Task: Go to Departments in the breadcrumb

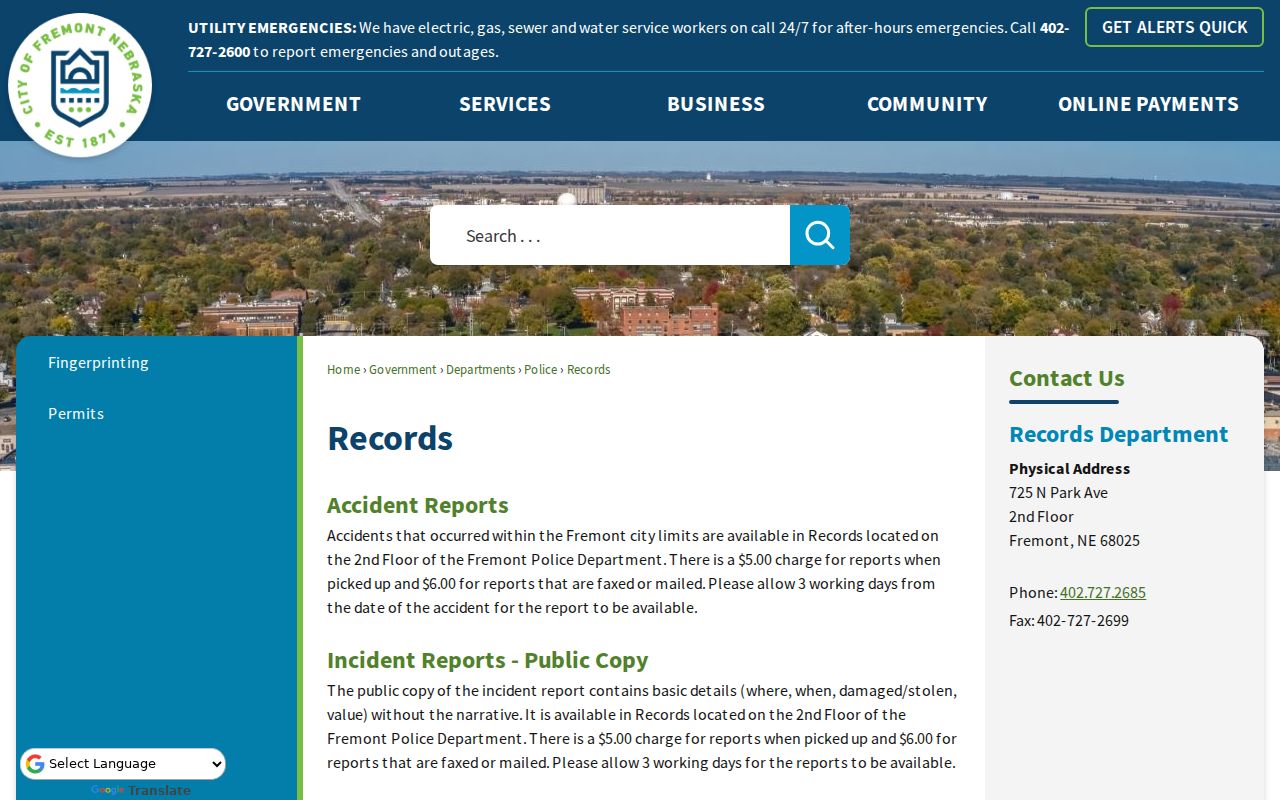Action: tap(481, 369)
